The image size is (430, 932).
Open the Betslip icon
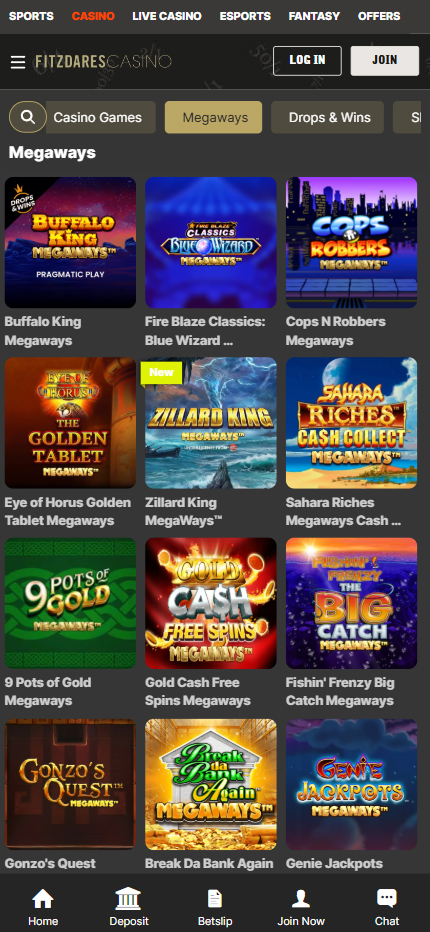(x=215, y=899)
